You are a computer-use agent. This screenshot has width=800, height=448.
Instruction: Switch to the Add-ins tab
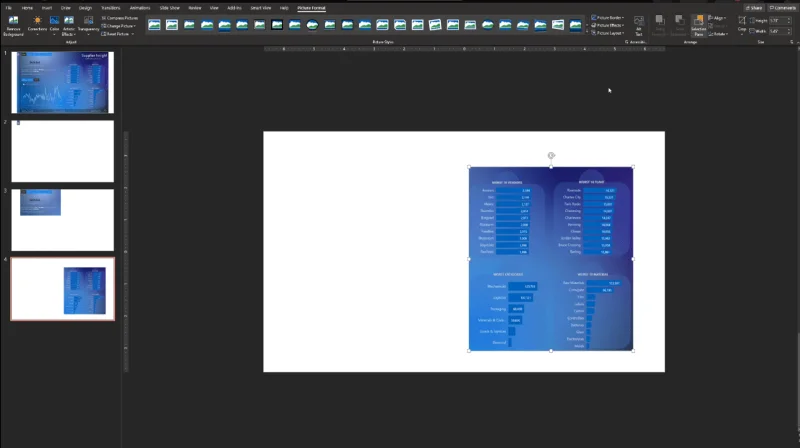(234, 8)
